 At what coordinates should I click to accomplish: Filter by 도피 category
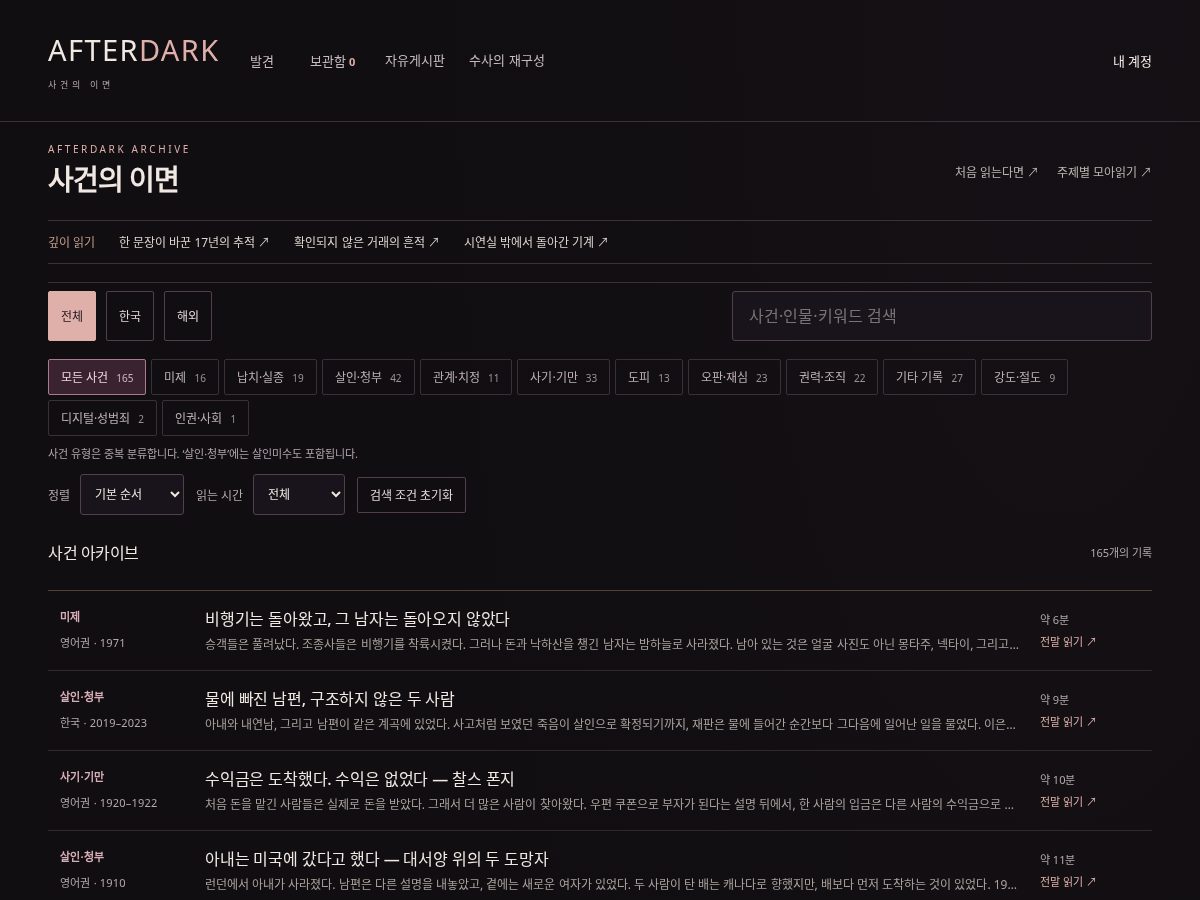click(x=649, y=377)
